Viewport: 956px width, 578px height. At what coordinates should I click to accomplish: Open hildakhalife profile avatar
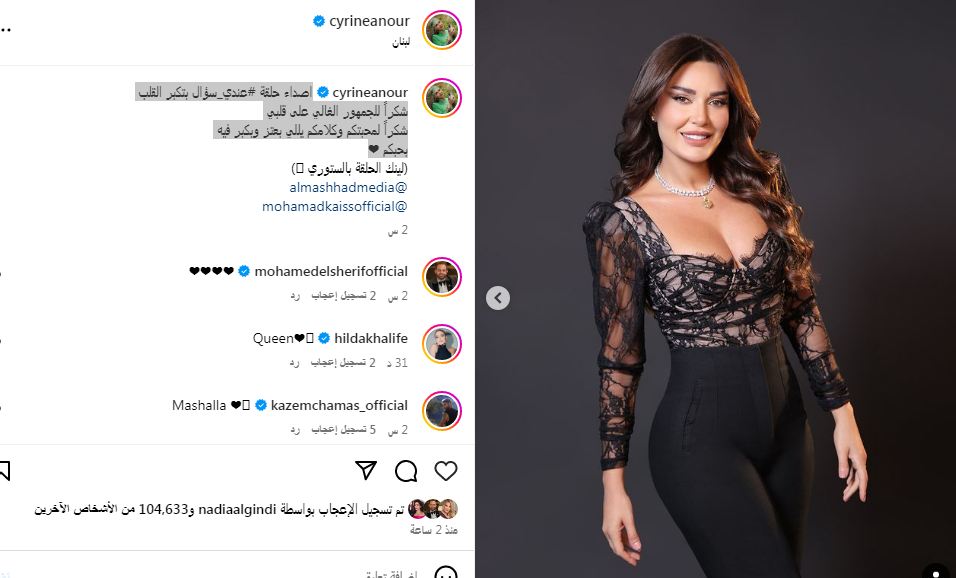tap(442, 344)
